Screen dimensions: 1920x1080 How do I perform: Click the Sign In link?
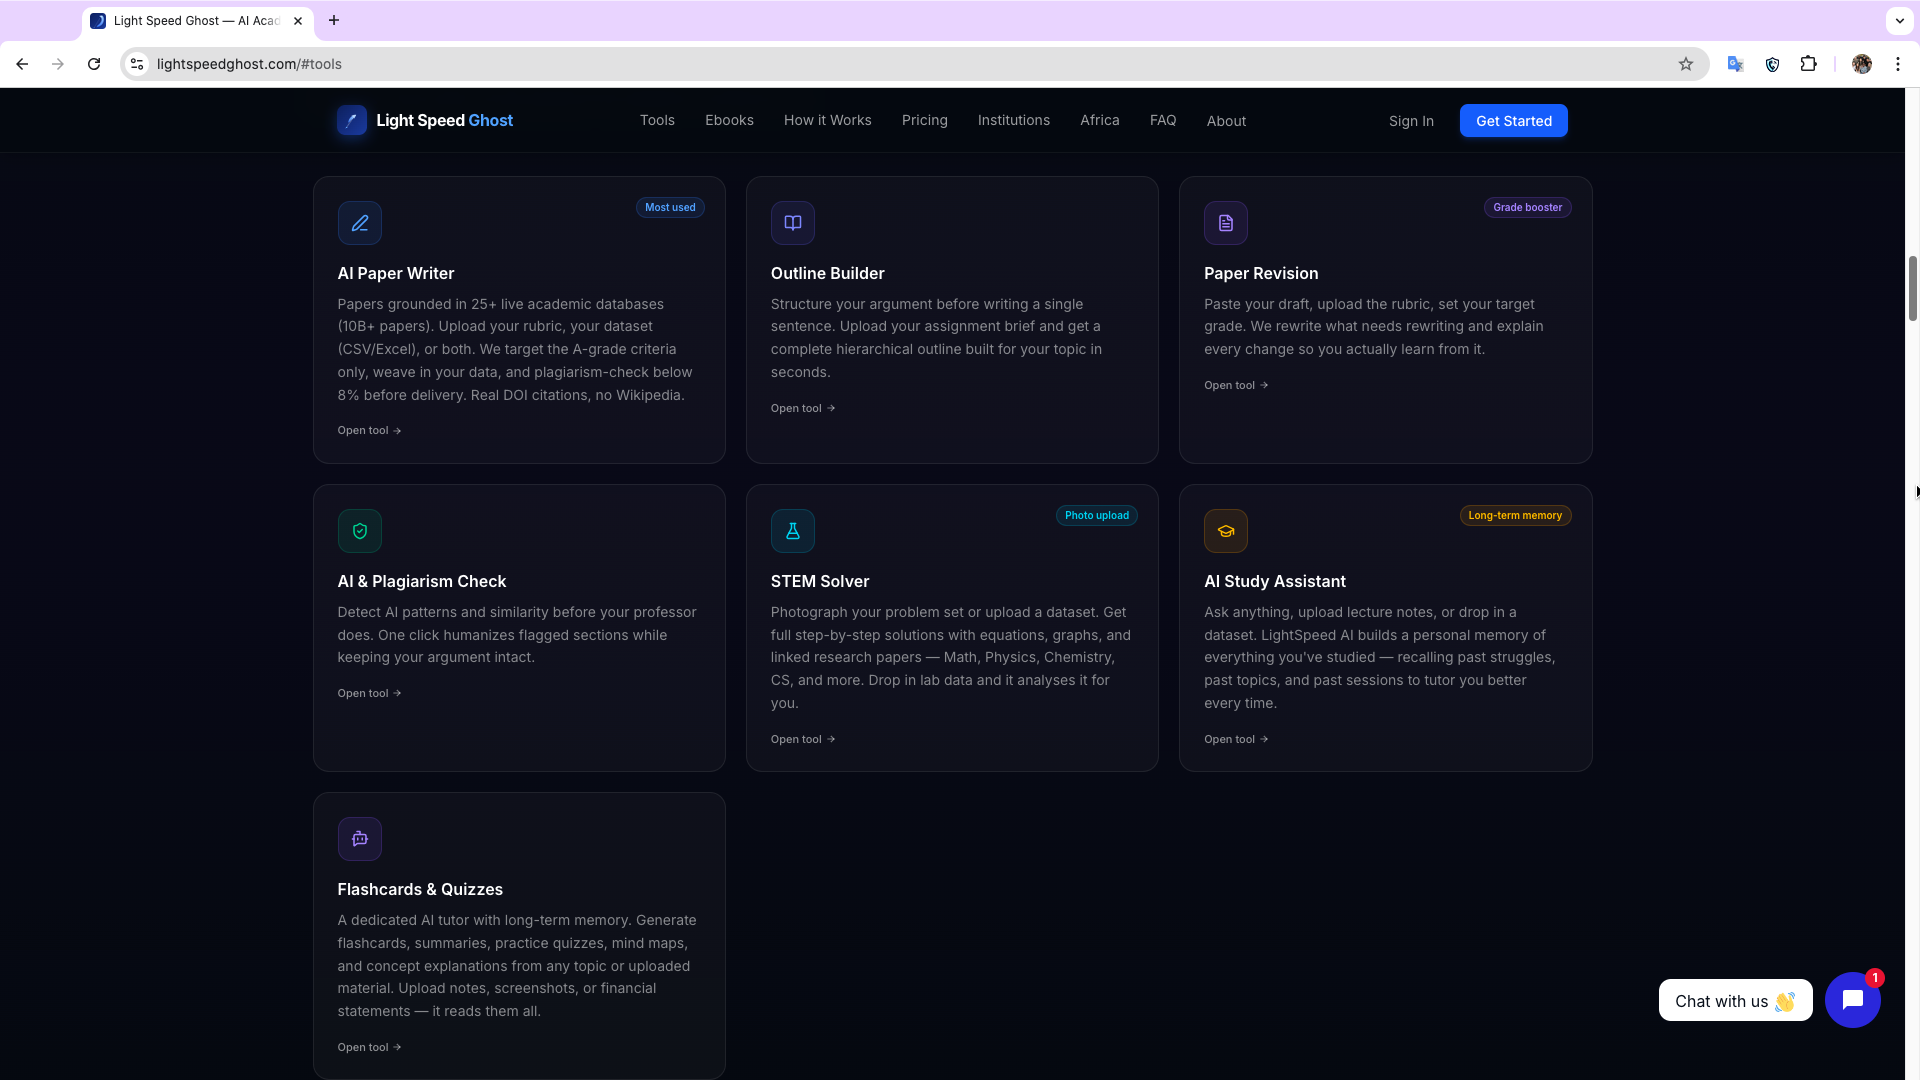(x=1411, y=121)
